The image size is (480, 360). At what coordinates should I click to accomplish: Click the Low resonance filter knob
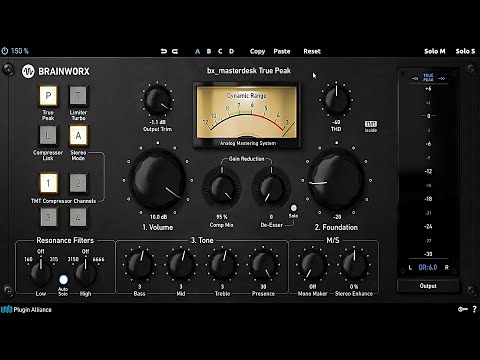[x=41, y=273]
